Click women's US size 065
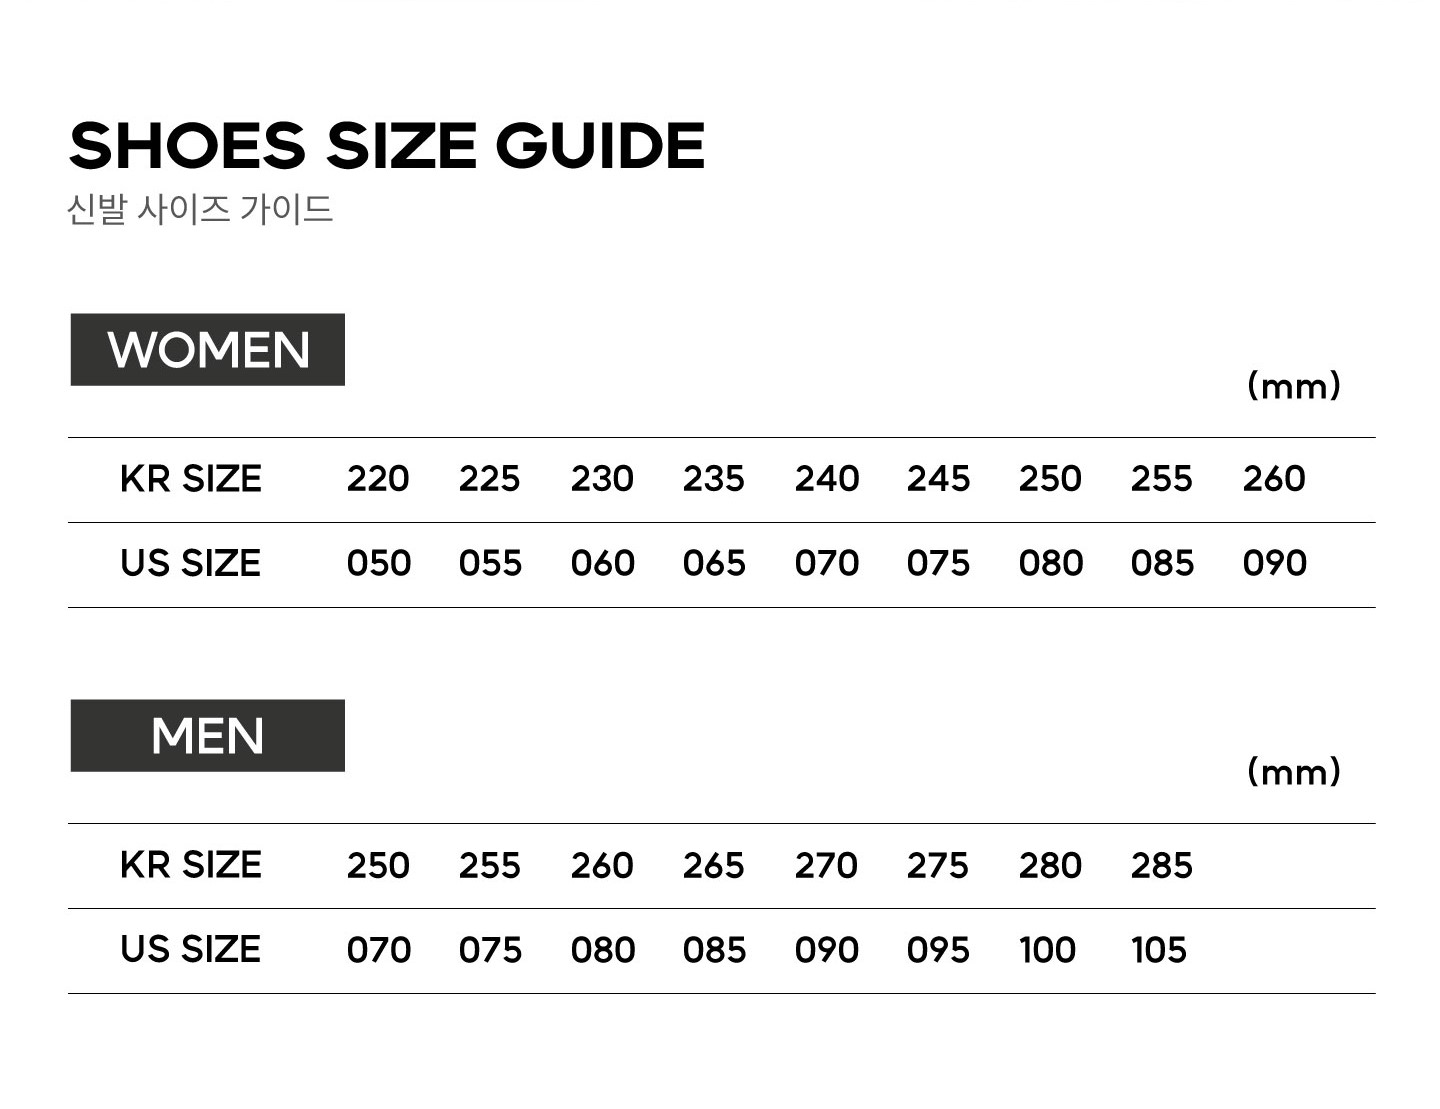The width and height of the screenshot is (1440, 1109). [714, 563]
